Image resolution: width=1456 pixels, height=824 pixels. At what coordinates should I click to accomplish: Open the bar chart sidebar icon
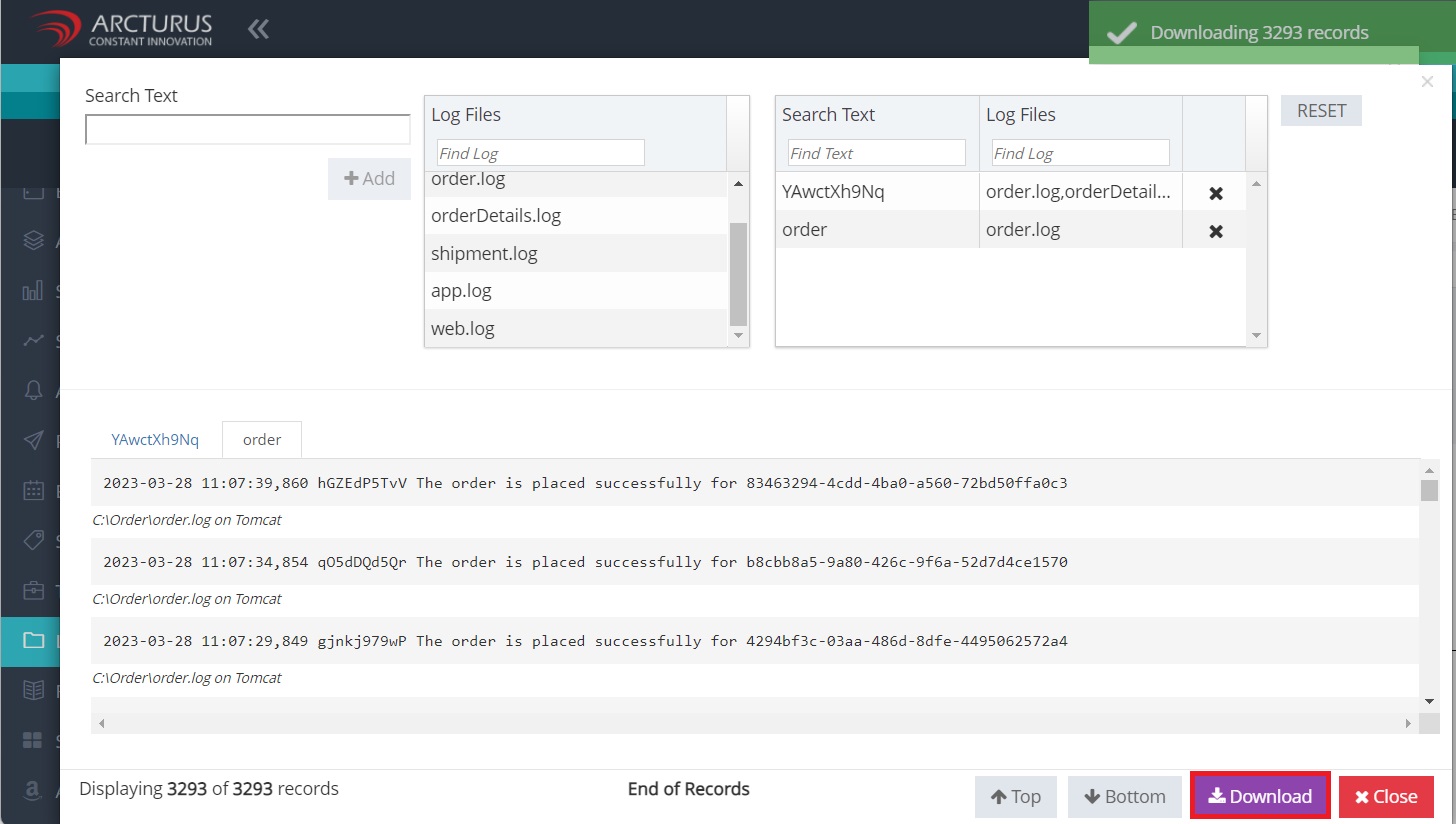point(34,291)
